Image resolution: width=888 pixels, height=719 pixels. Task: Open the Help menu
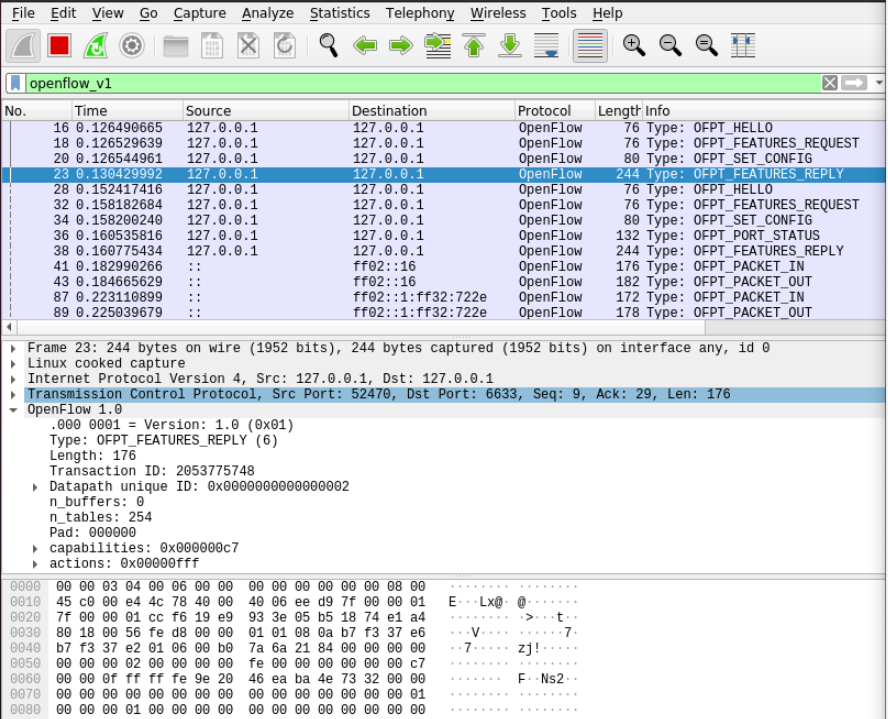pyautogui.click(x=608, y=13)
